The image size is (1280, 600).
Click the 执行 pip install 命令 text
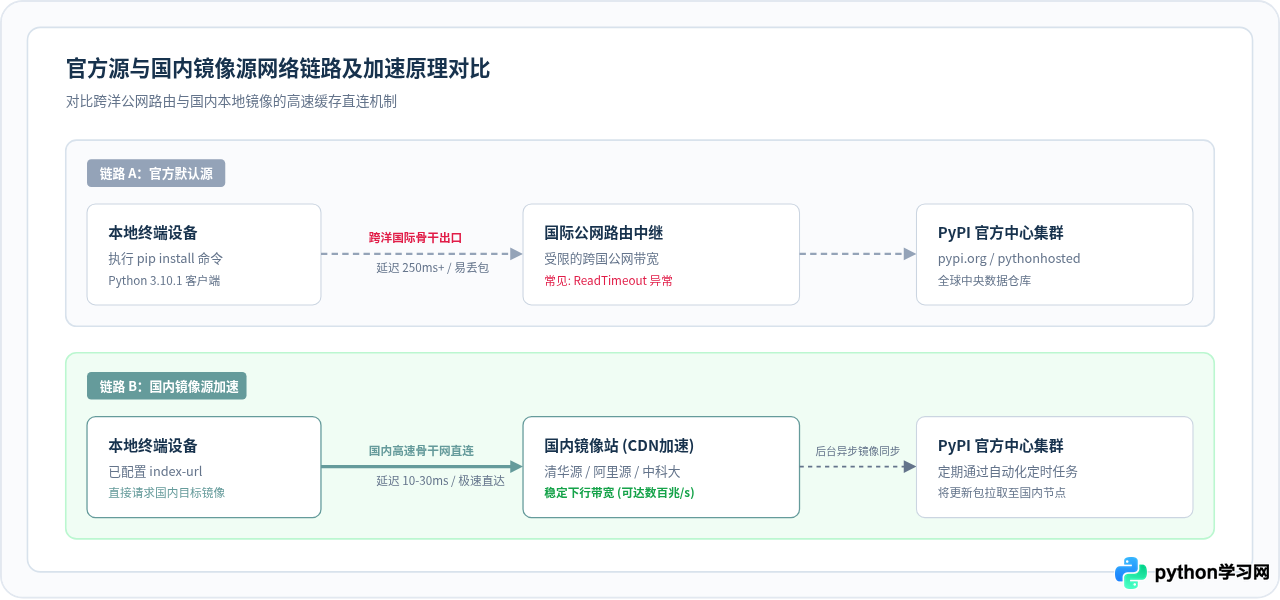click(x=166, y=258)
